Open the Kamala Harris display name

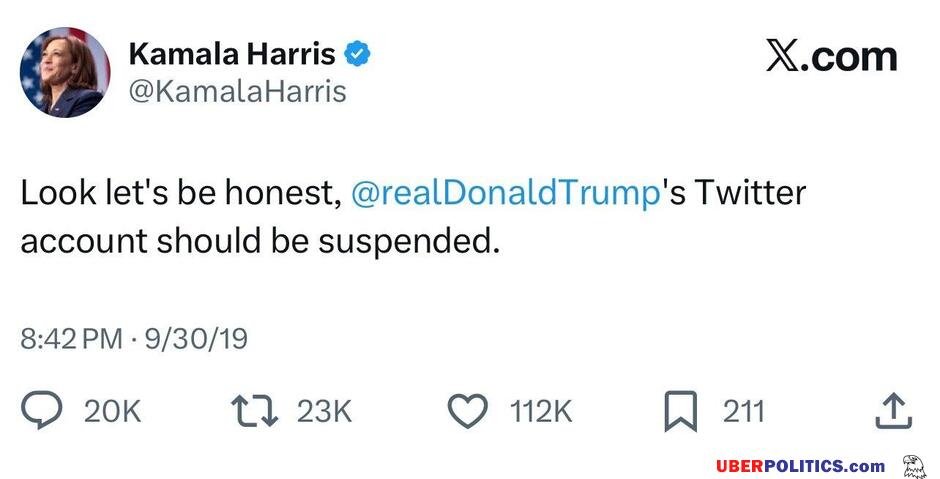click(x=231, y=54)
